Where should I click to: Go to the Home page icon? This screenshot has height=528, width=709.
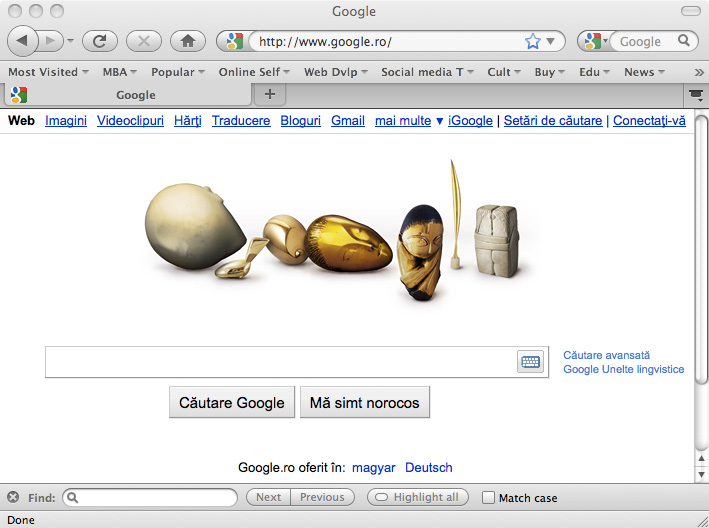coord(188,41)
